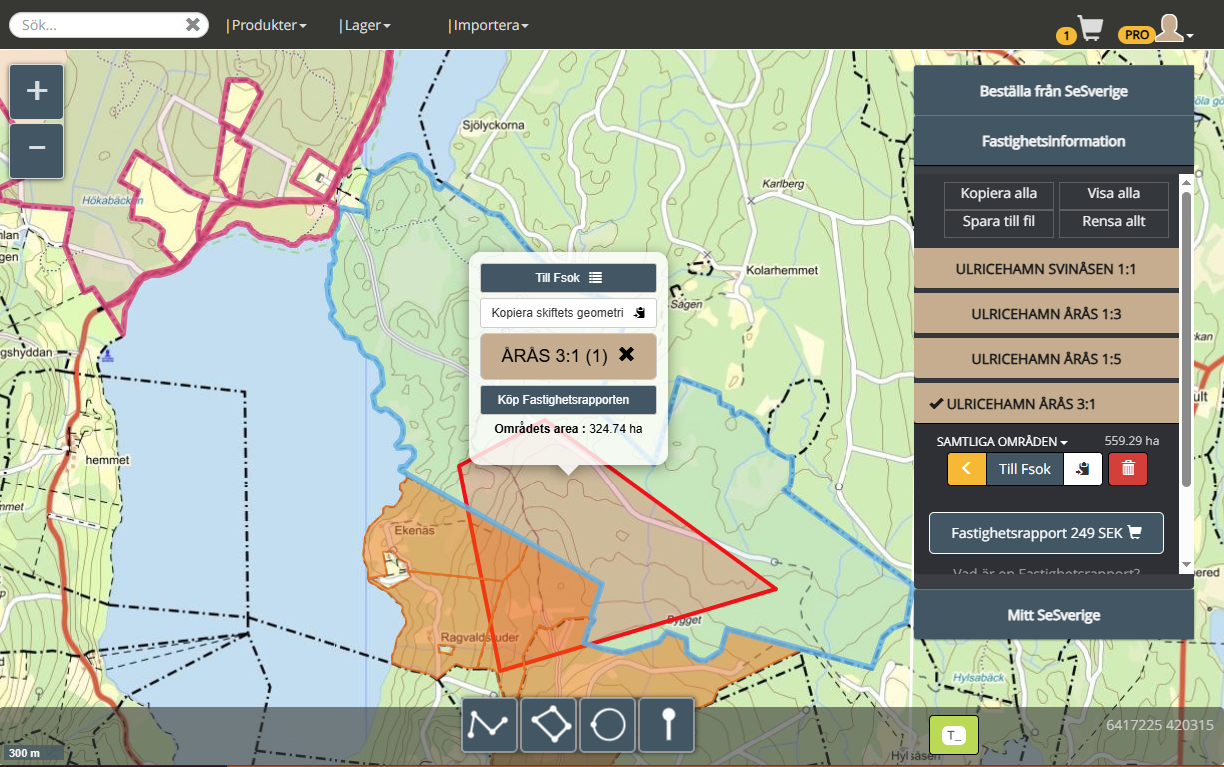Screen dimensions: 1224x767
Task: Select the point marker tool
Action: [x=667, y=725]
